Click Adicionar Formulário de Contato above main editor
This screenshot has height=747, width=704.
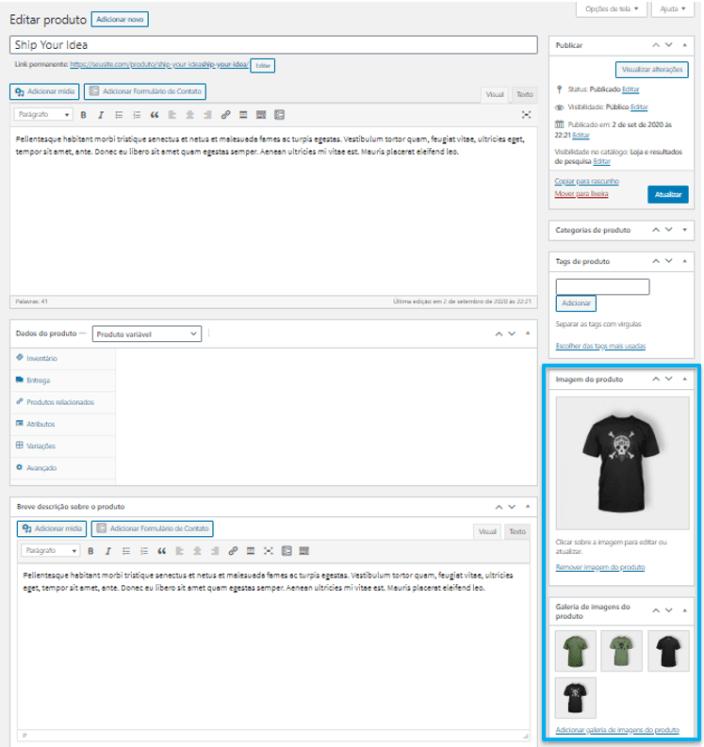point(145,91)
